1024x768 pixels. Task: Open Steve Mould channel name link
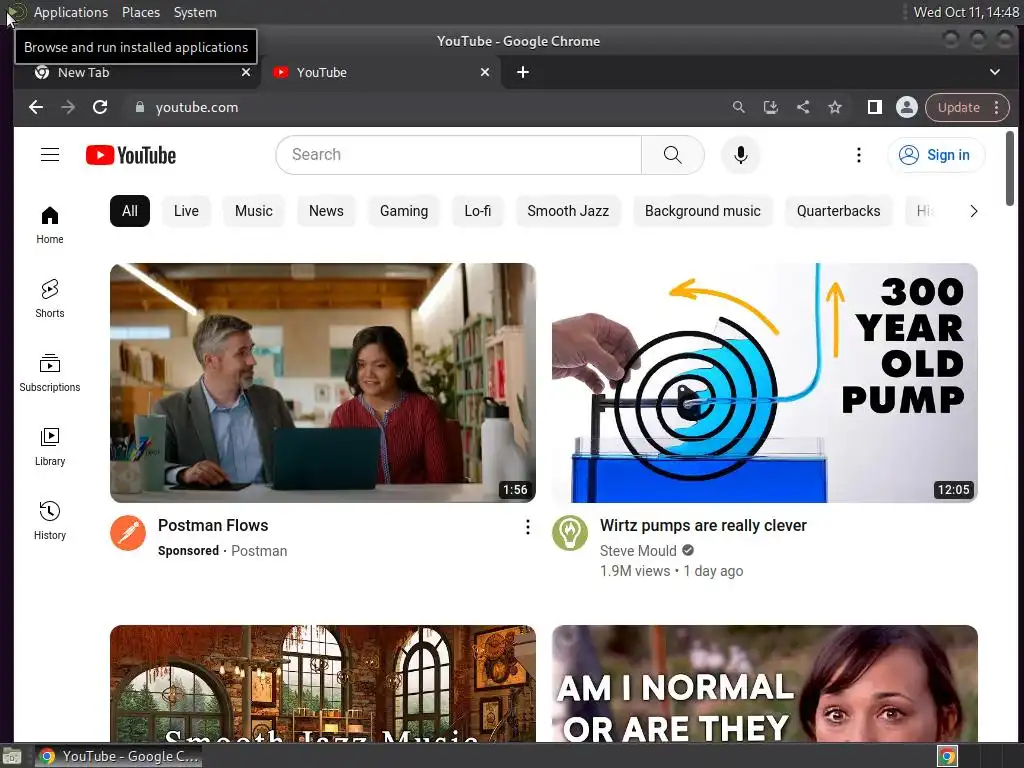[x=638, y=551]
